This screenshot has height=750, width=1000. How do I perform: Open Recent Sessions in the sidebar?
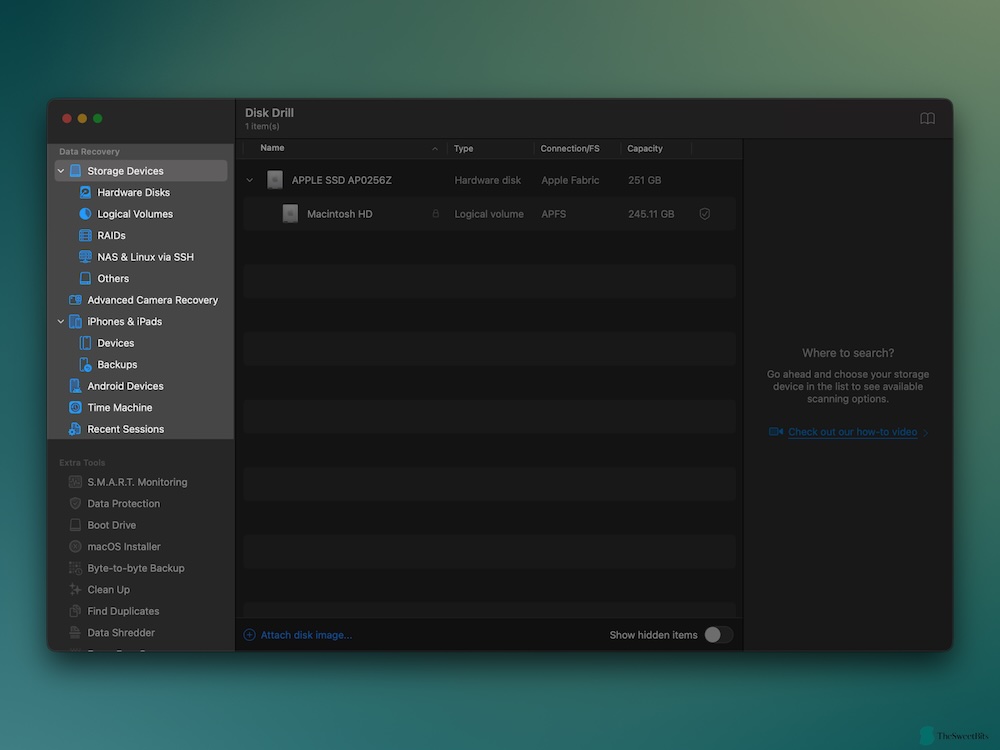pyautogui.click(x=125, y=429)
